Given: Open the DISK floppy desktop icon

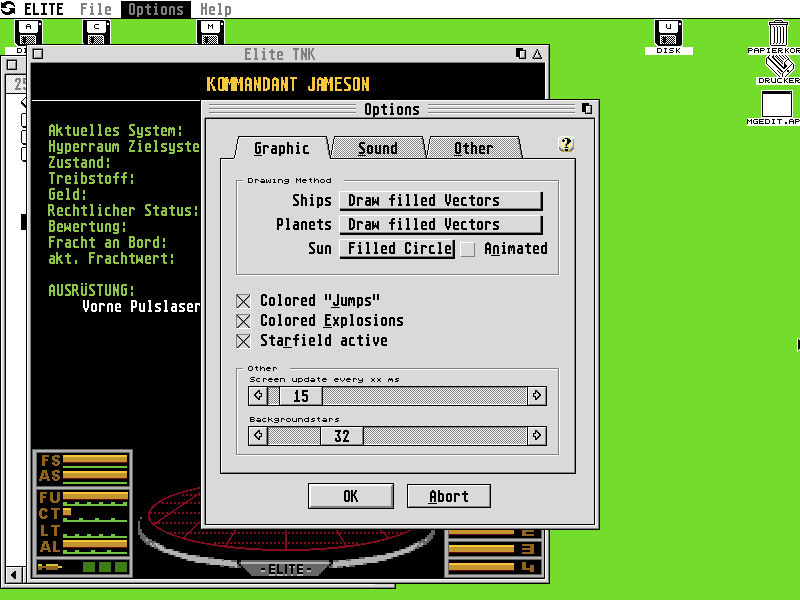Looking at the screenshot, I should point(668,34).
